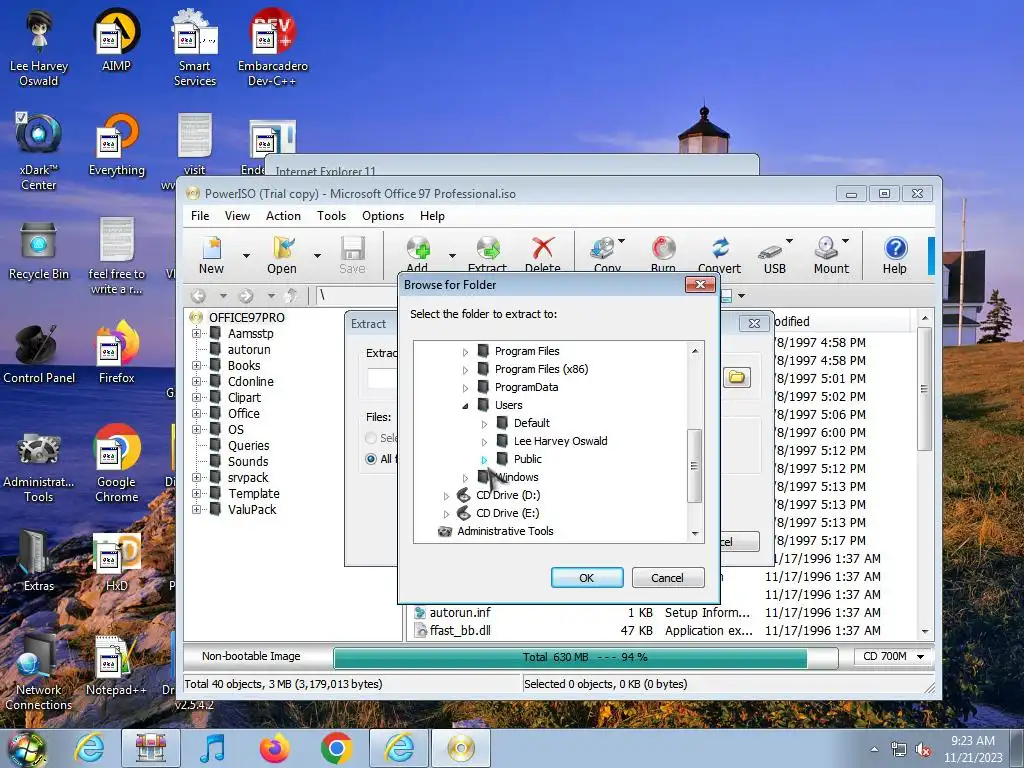Expand Program Files folder in tree

pyautogui.click(x=465, y=352)
